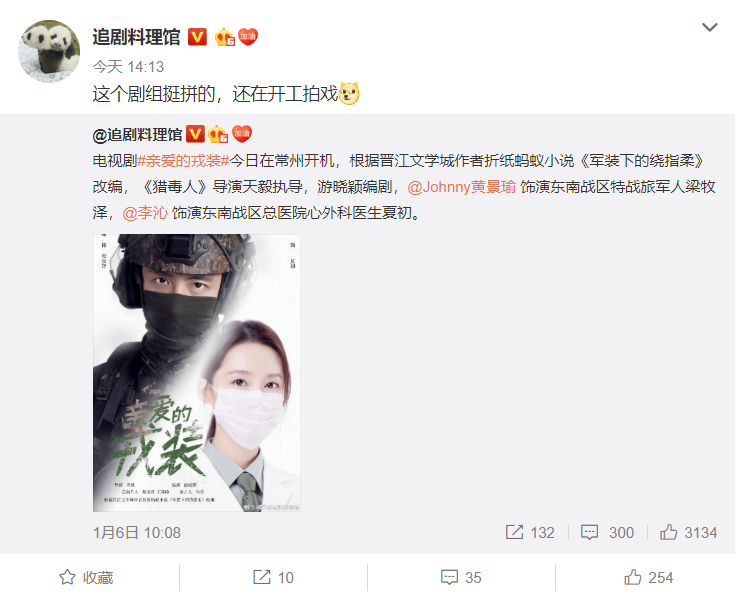
Task: Open the @李沁 mention link
Action: [x=145, y=213]
